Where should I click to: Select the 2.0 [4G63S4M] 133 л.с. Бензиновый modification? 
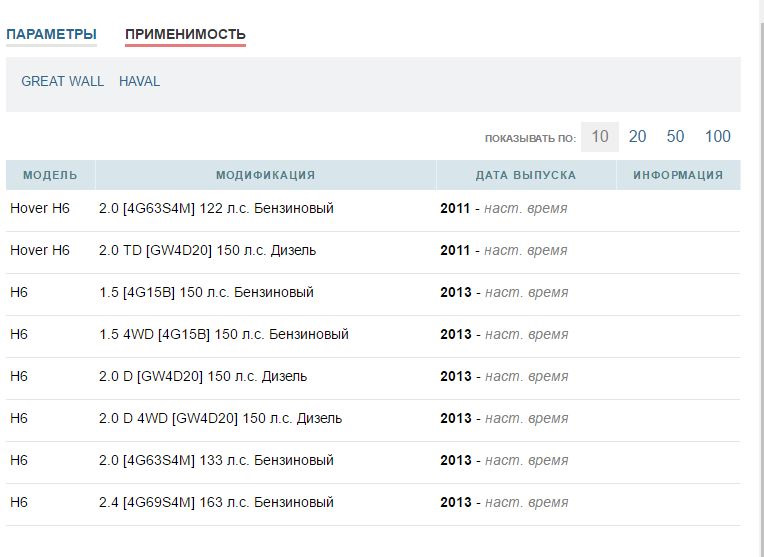click(216, 460)
